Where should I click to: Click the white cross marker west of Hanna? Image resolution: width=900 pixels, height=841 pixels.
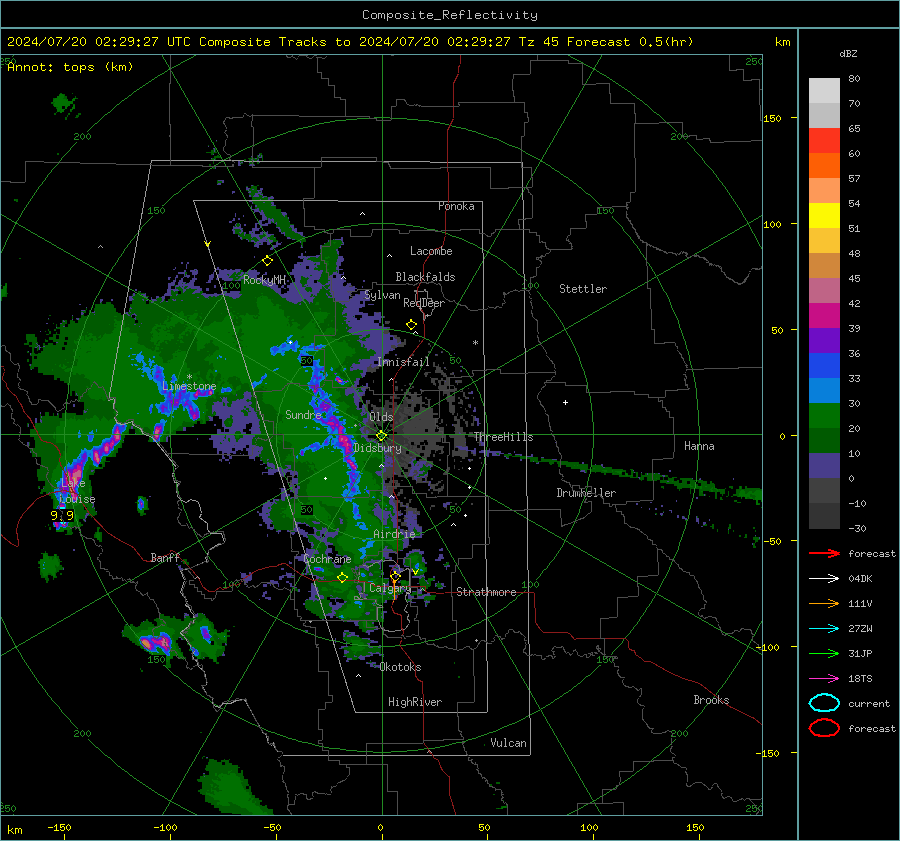tap(565, 402)
